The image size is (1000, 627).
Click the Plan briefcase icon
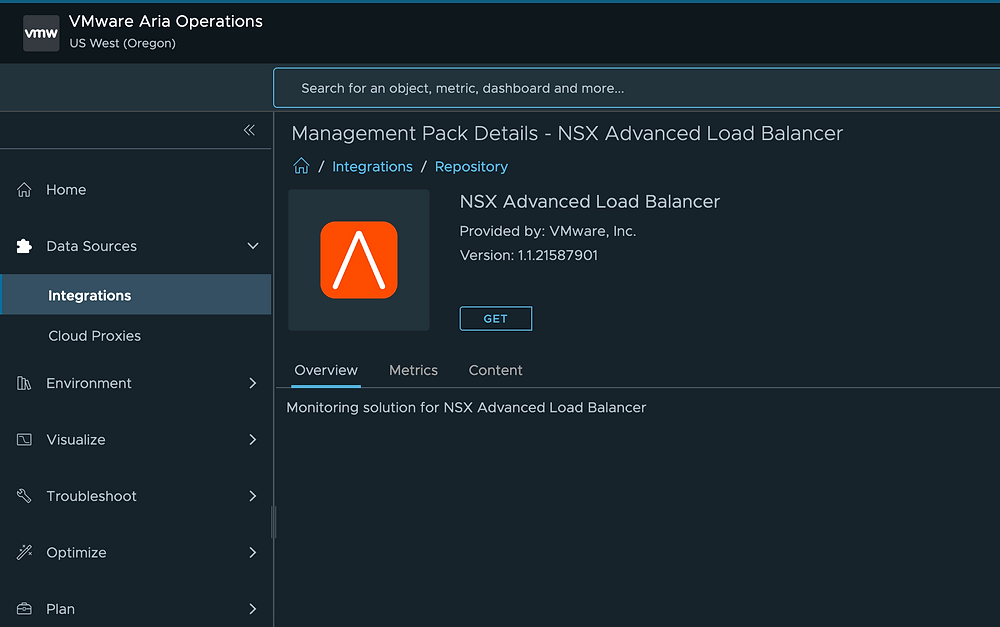click(x=24, y=609)
